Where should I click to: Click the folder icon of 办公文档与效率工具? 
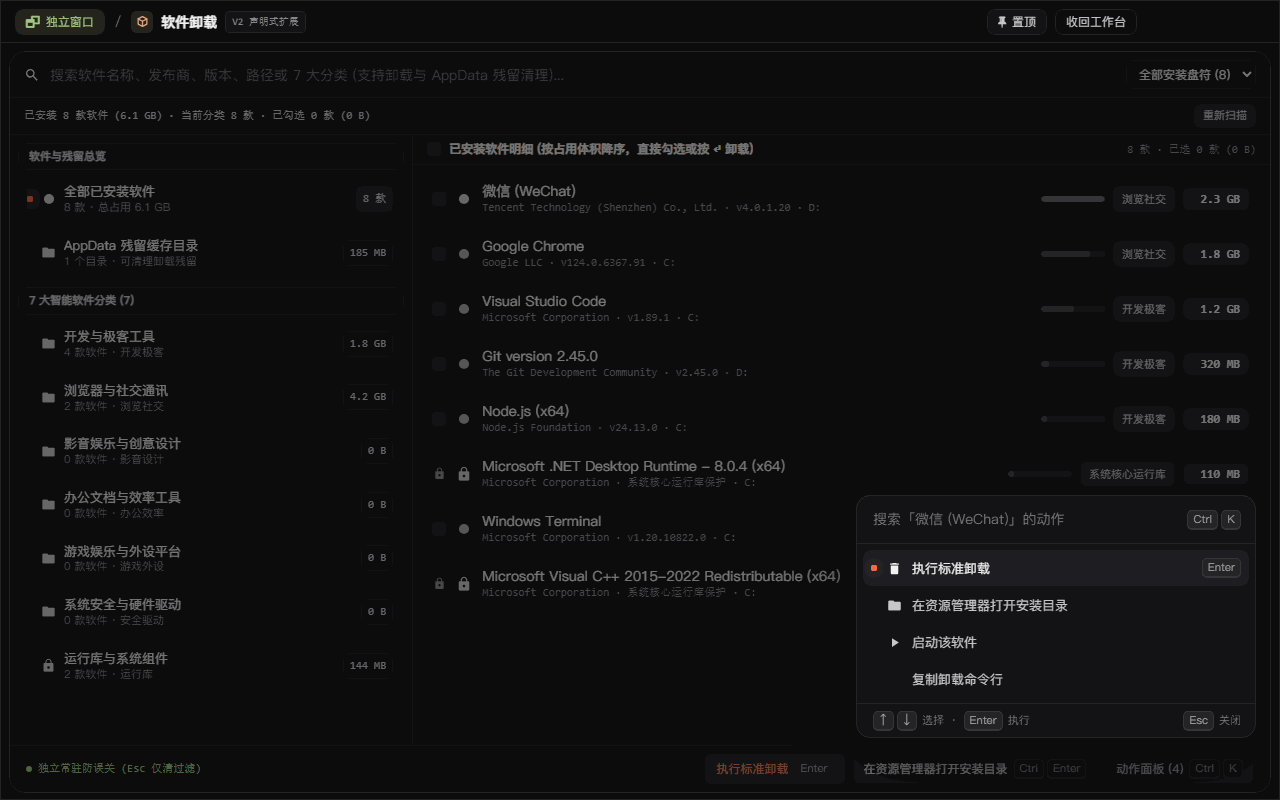pyautogui.click(x=48, y=505)
